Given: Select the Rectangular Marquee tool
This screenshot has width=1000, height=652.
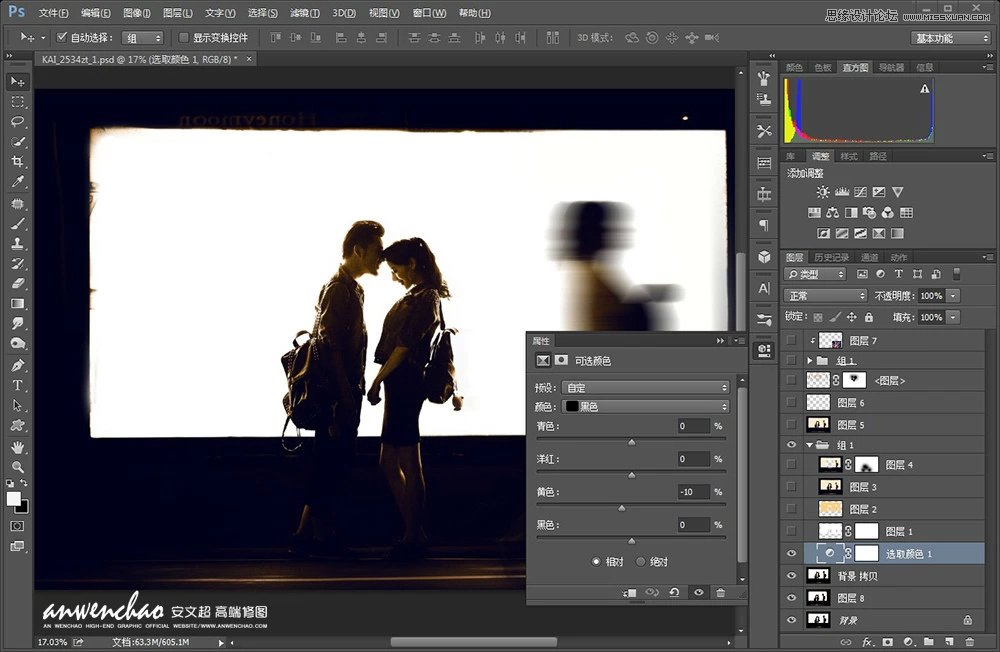Looking at the screenshot, I should 18,102.
